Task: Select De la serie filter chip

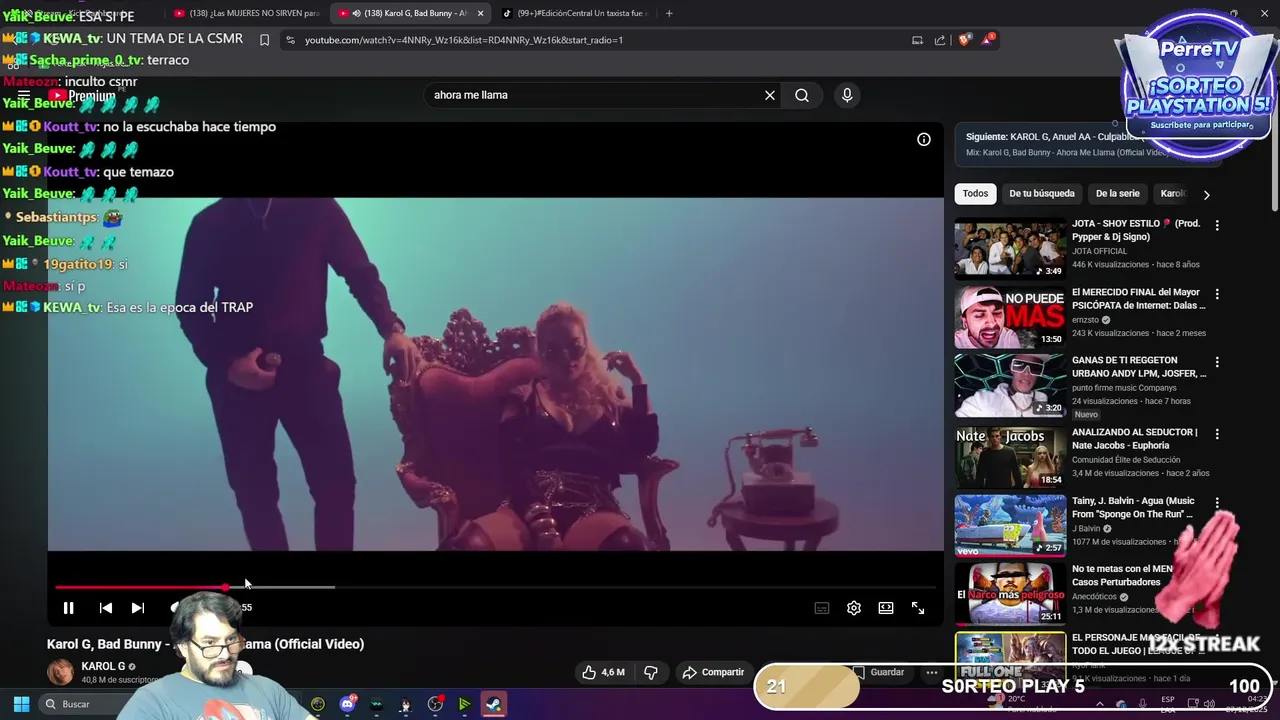Action: pos(1117,194)
